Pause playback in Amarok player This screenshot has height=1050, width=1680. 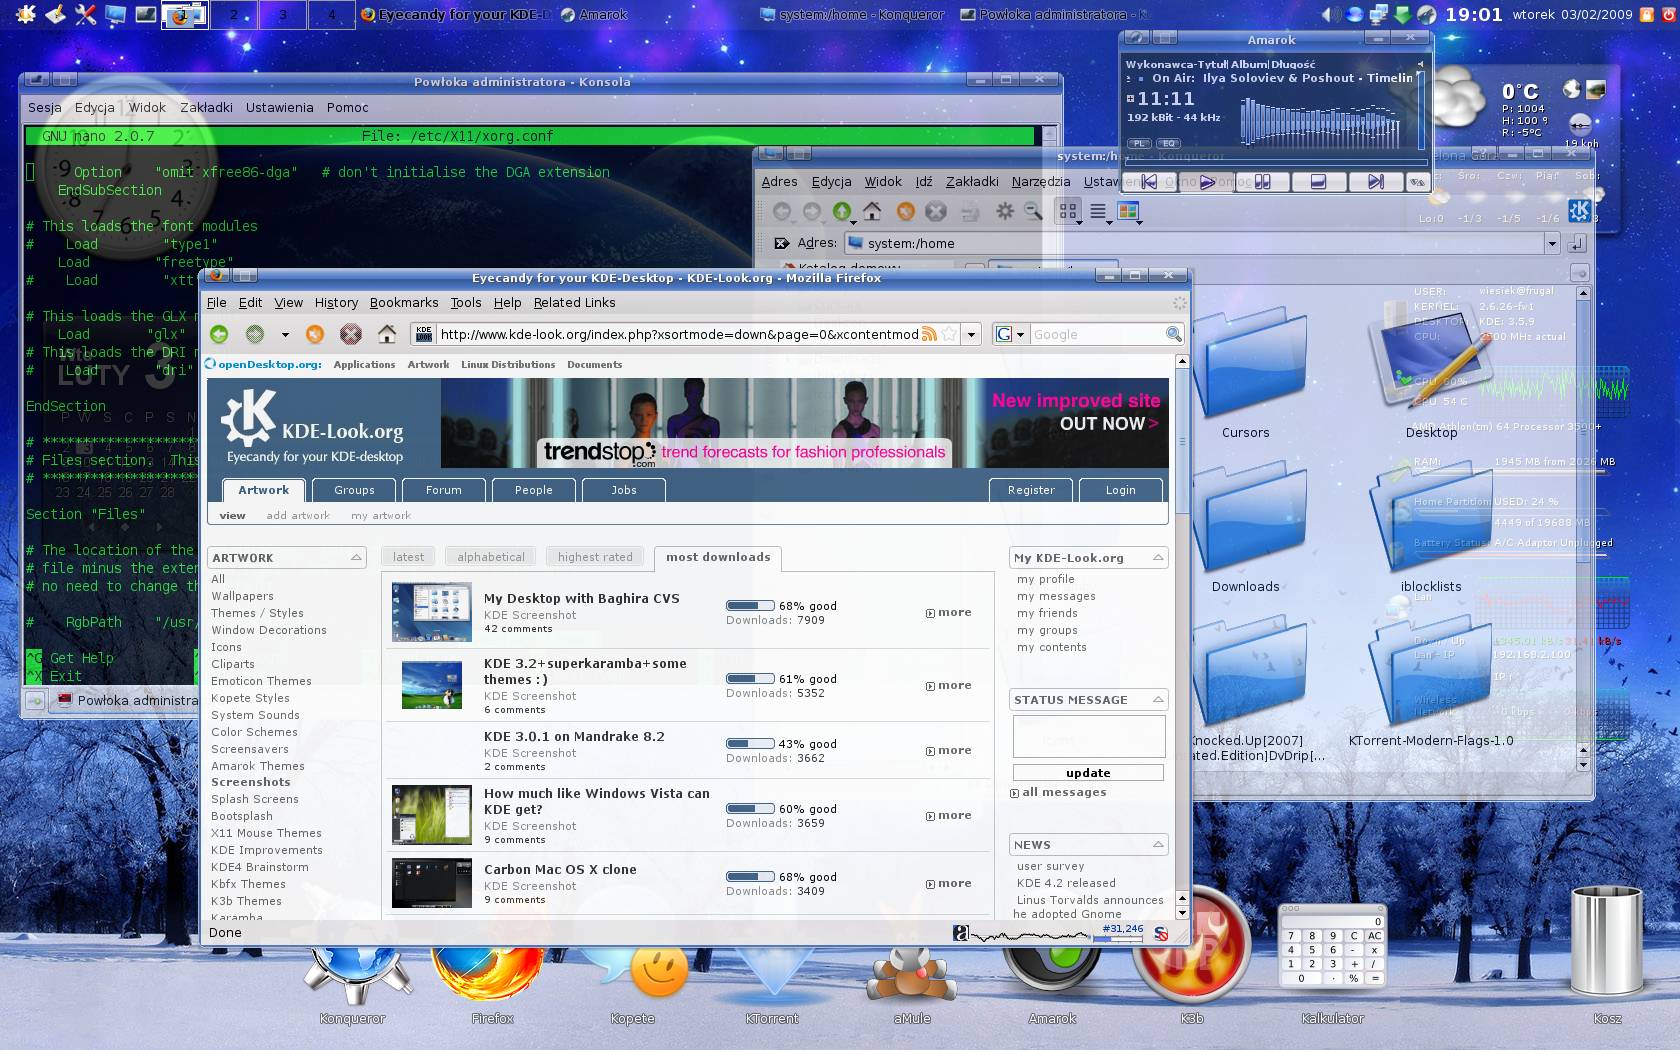1263,182
